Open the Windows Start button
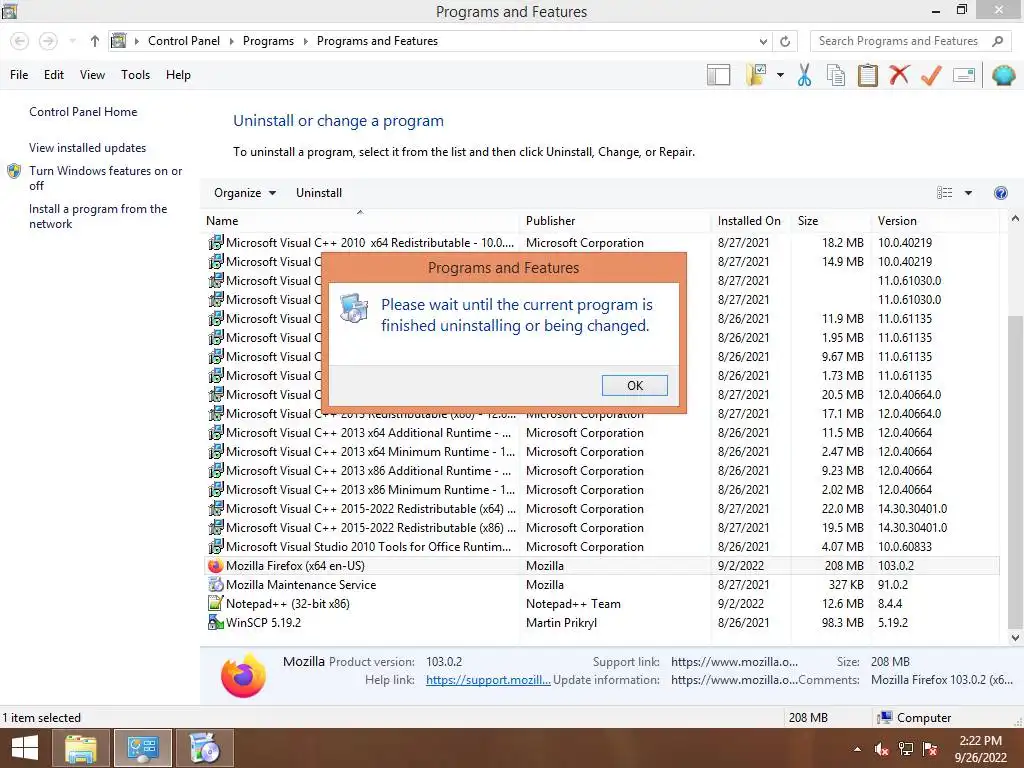This screenshot has width=1024, height=768. pyautogui.click(x=25, y=748)
